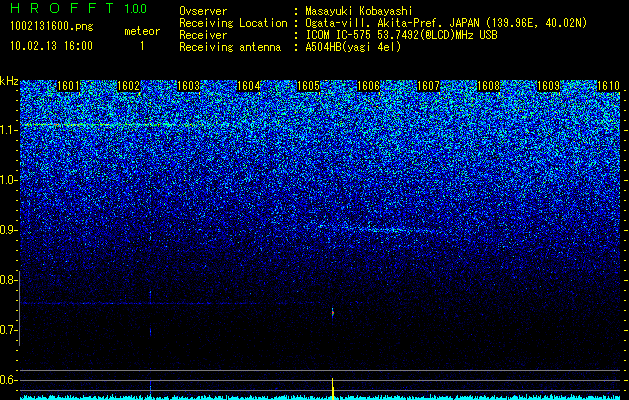This screenshot has height=400, width=629.
Task: Click the 1601 time marker
Action: coord(68,86)
